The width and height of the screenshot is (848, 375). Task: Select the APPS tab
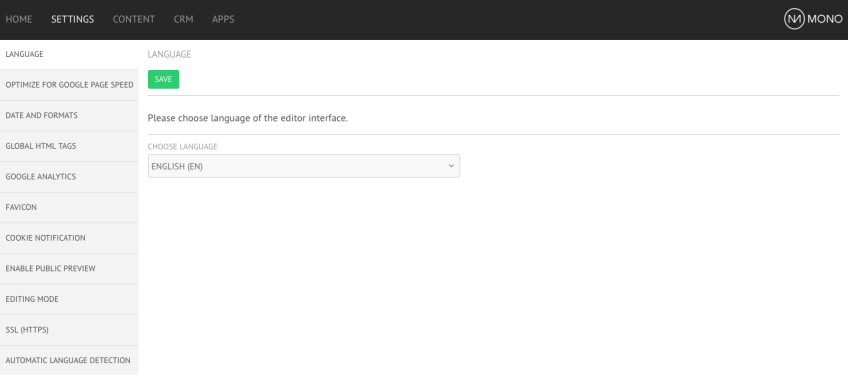click(223, 19)
